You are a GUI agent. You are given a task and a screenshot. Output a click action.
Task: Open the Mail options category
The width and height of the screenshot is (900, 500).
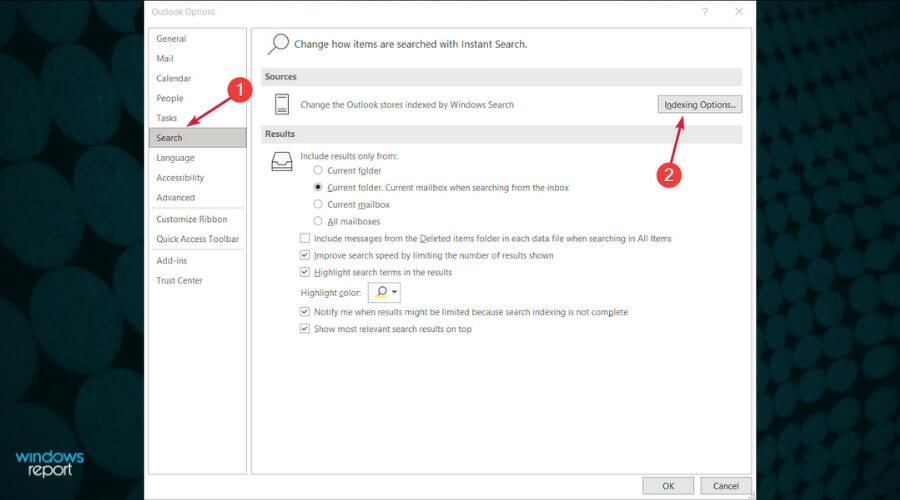point(197,59)
